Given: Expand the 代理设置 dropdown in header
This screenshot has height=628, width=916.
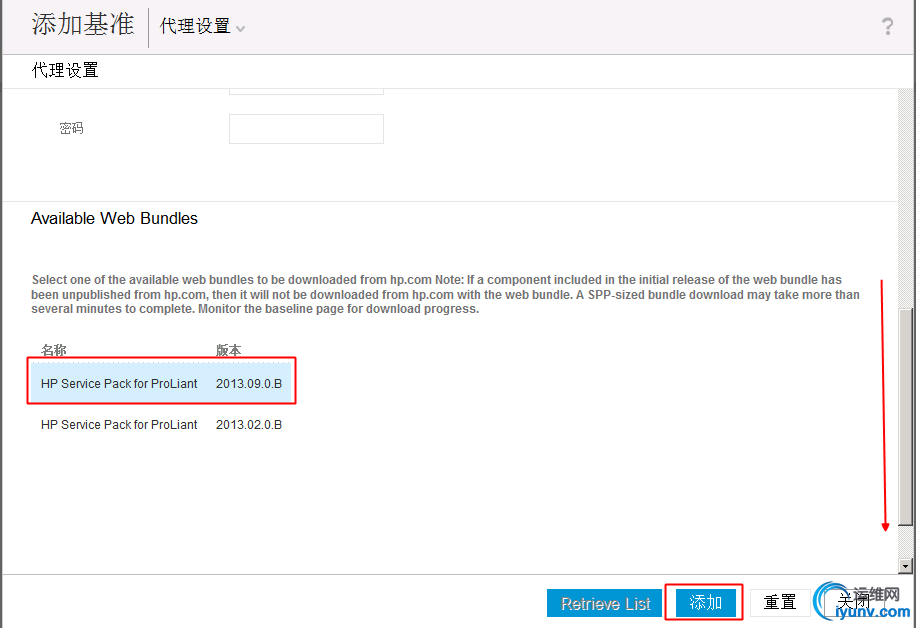Looking at the screenshot, I should pos(202,26).
